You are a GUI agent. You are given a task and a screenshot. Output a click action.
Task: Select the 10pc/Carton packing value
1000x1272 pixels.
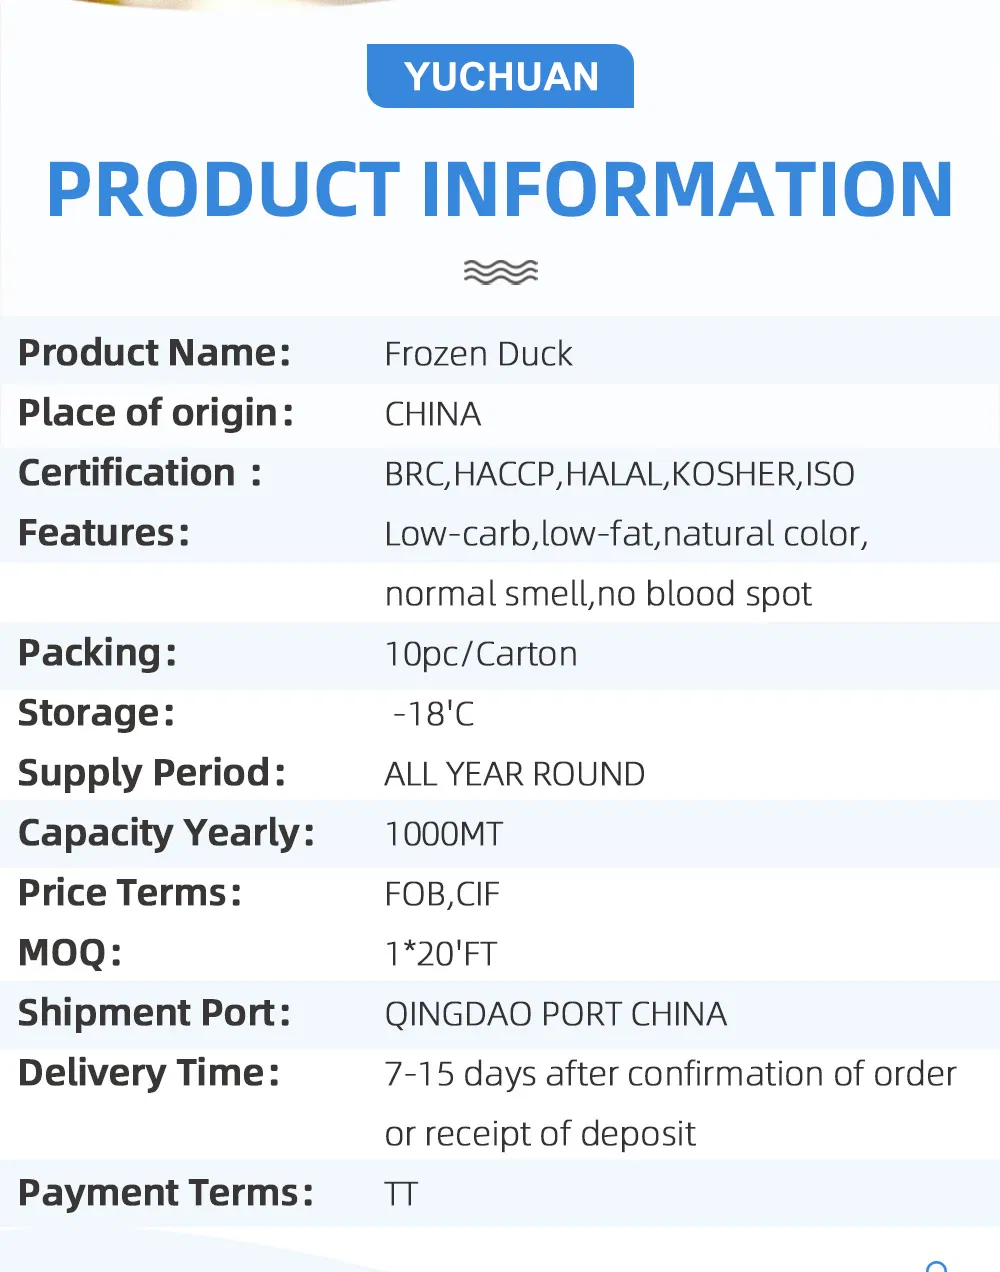click(x=481, y=654)
